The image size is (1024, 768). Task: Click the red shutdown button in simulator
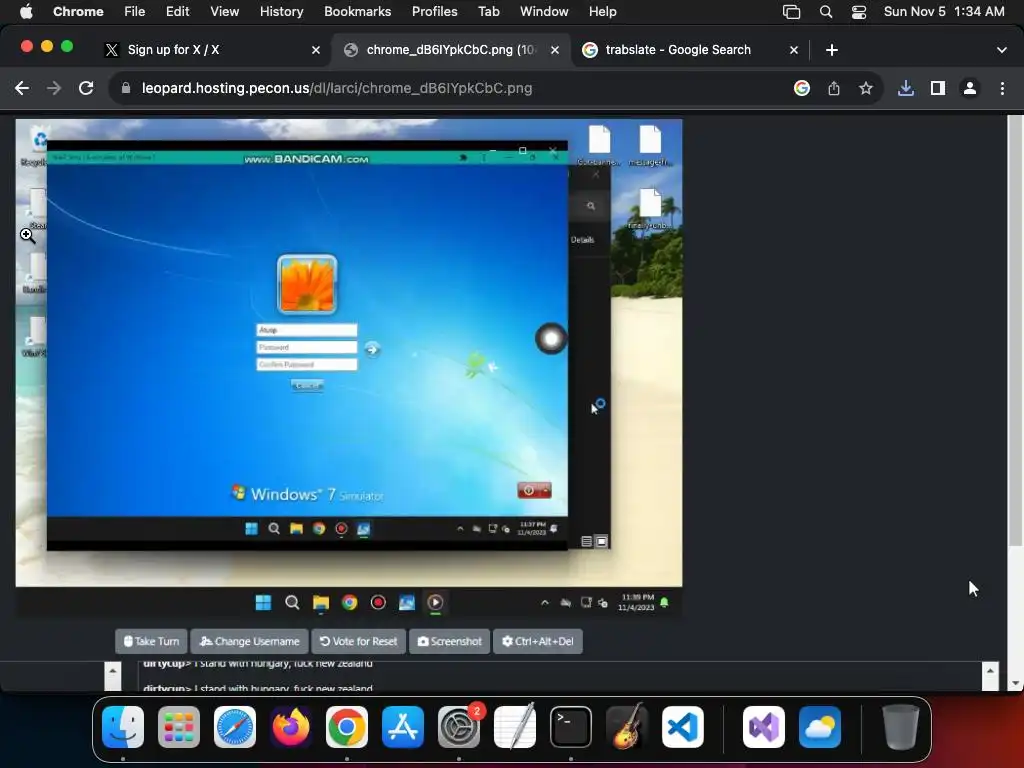tap(534, 490)
